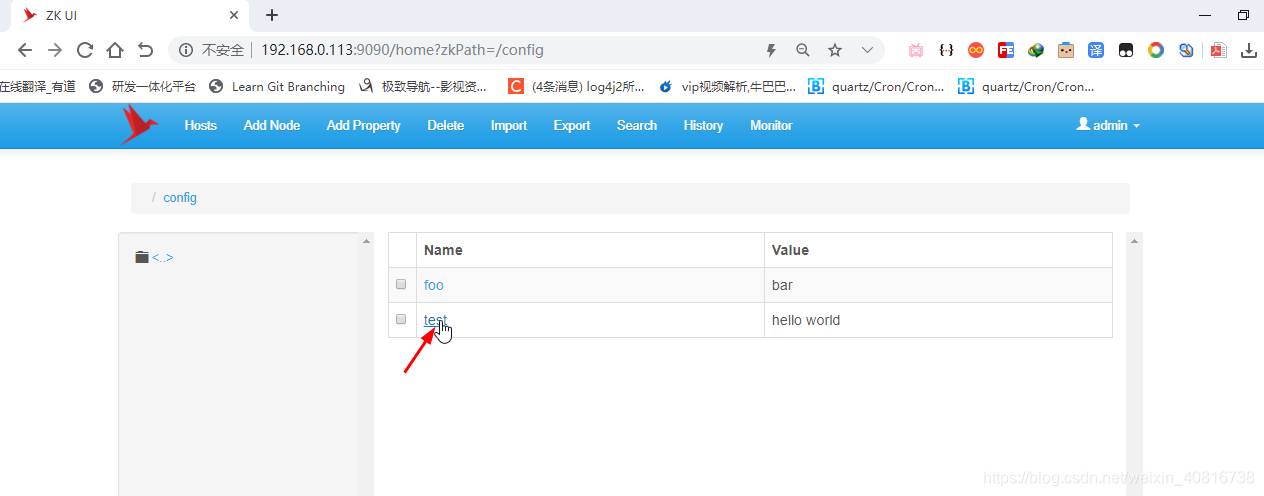Screen dimensions: 1264x496
Task: Open Export from the navbar
Action: [x=572, y=125]
